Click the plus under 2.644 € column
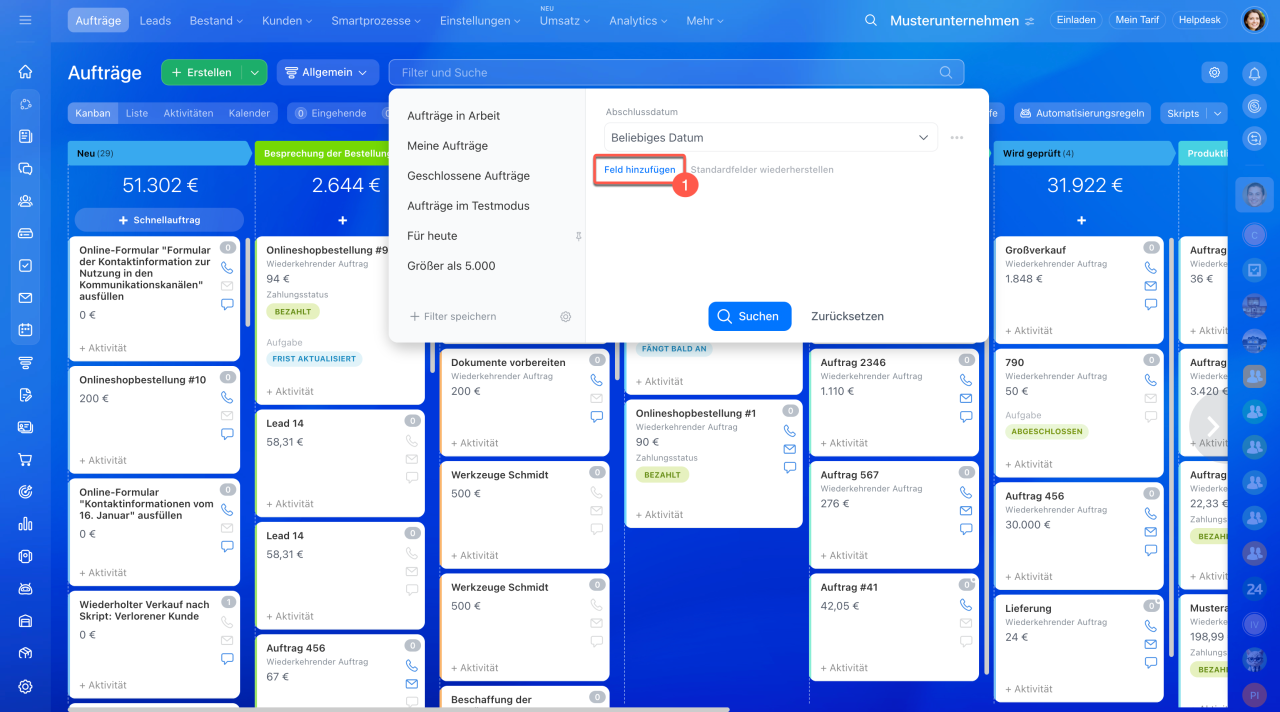Viewport: 1280px width, 712px height. pos(342,220)
